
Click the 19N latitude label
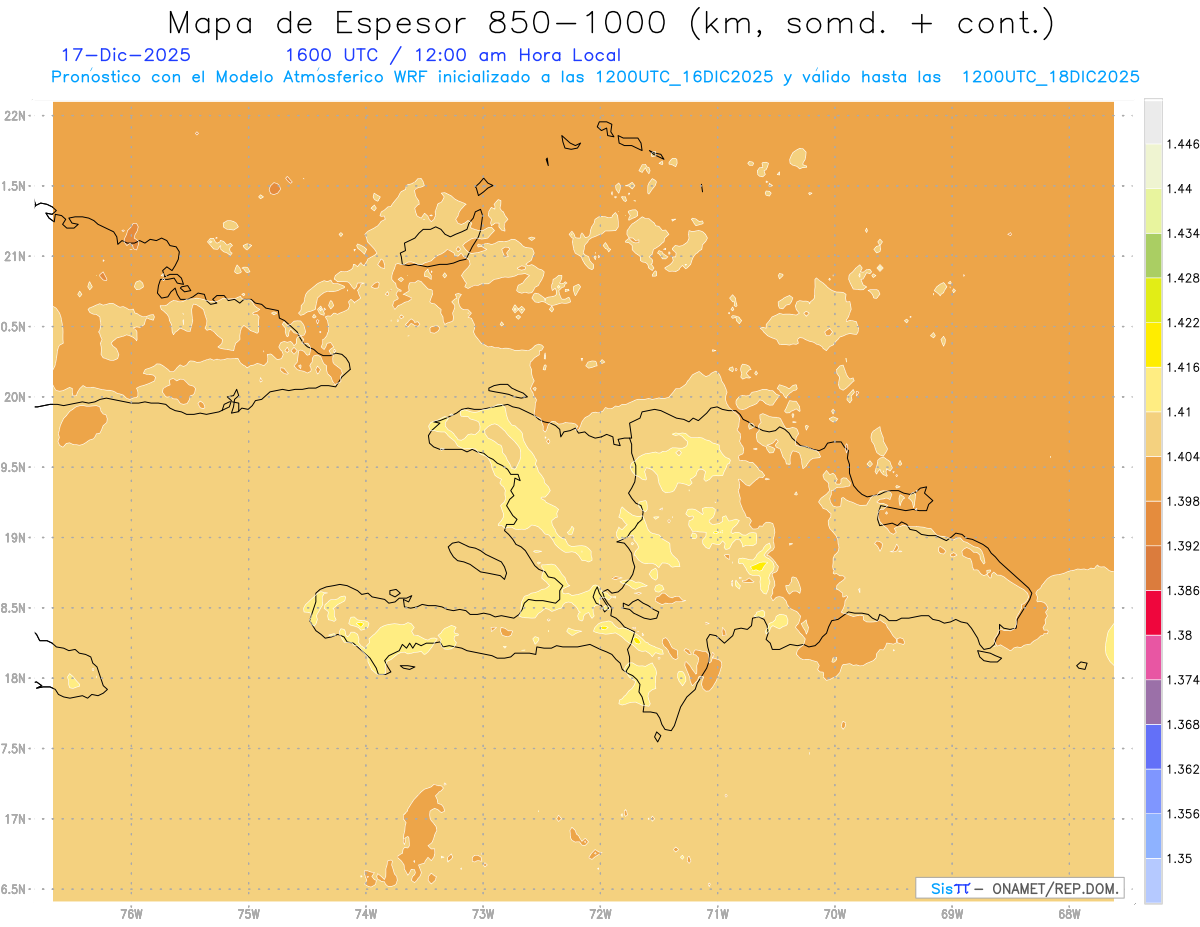(x=15, y=537)
